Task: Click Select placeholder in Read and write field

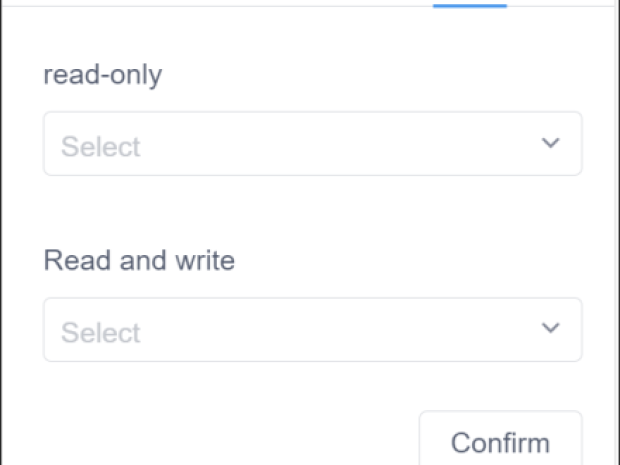Action: click(x=100, y=333)
